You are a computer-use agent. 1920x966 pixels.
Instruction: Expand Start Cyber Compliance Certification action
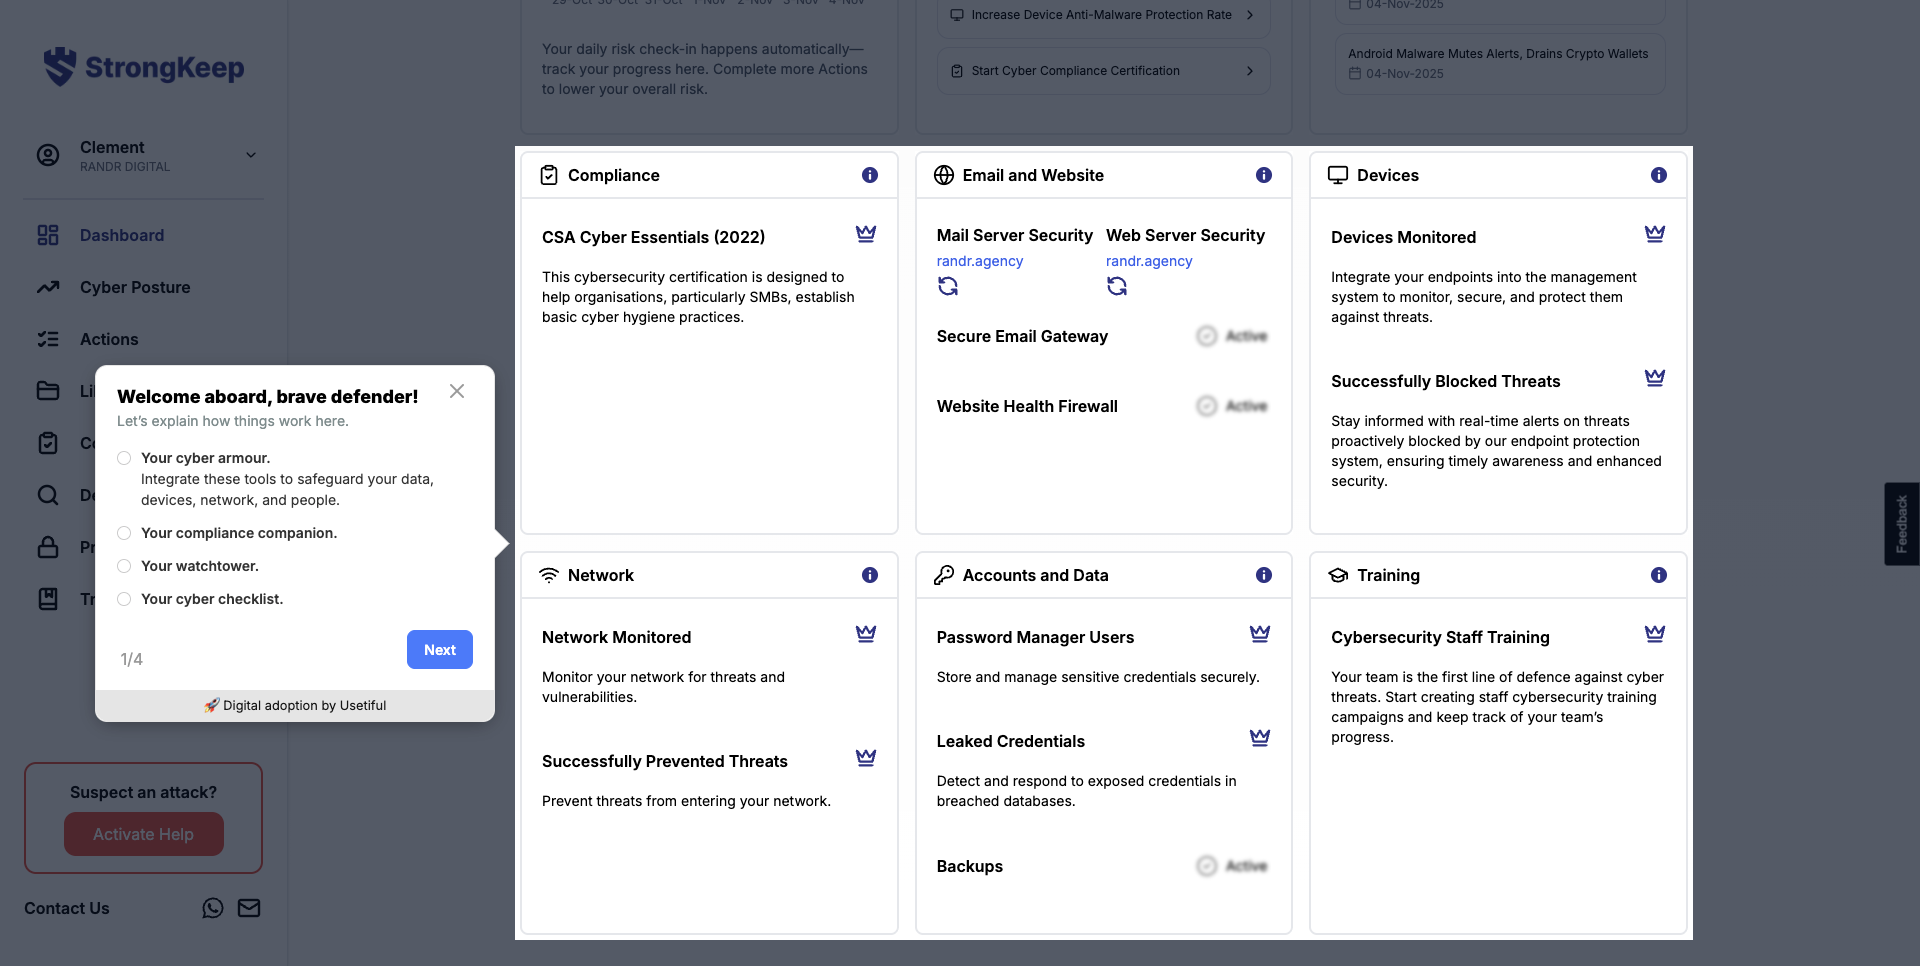(x=1250, y=71)
